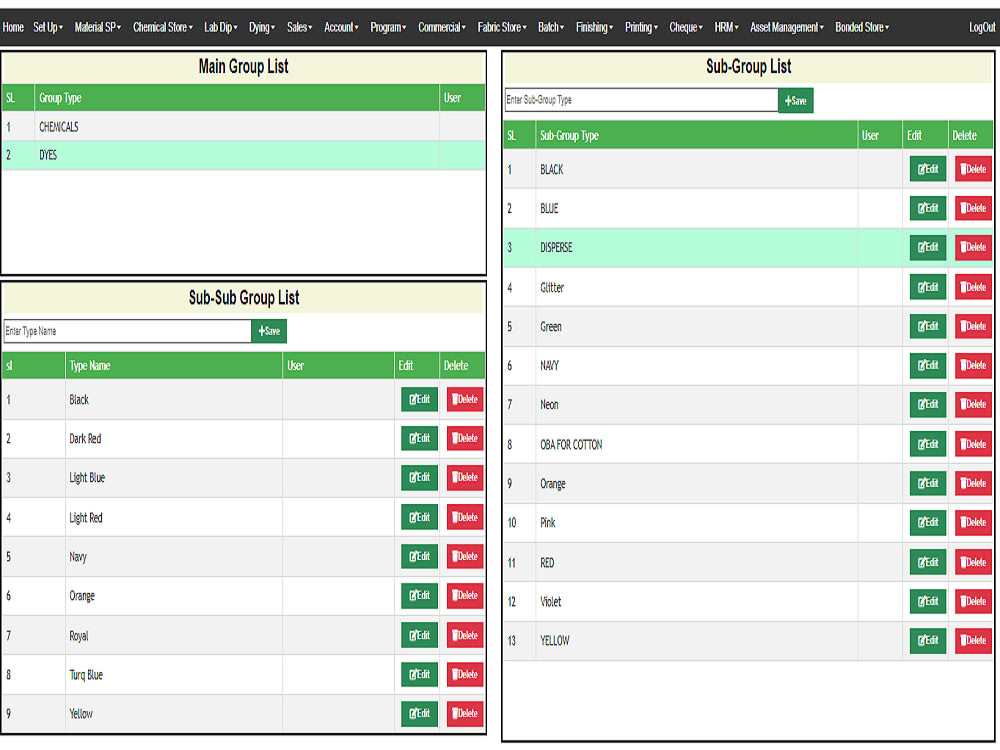Open the HRM menu
The width and height of the screenshot is (1000, 750).
tap(726, 27)
